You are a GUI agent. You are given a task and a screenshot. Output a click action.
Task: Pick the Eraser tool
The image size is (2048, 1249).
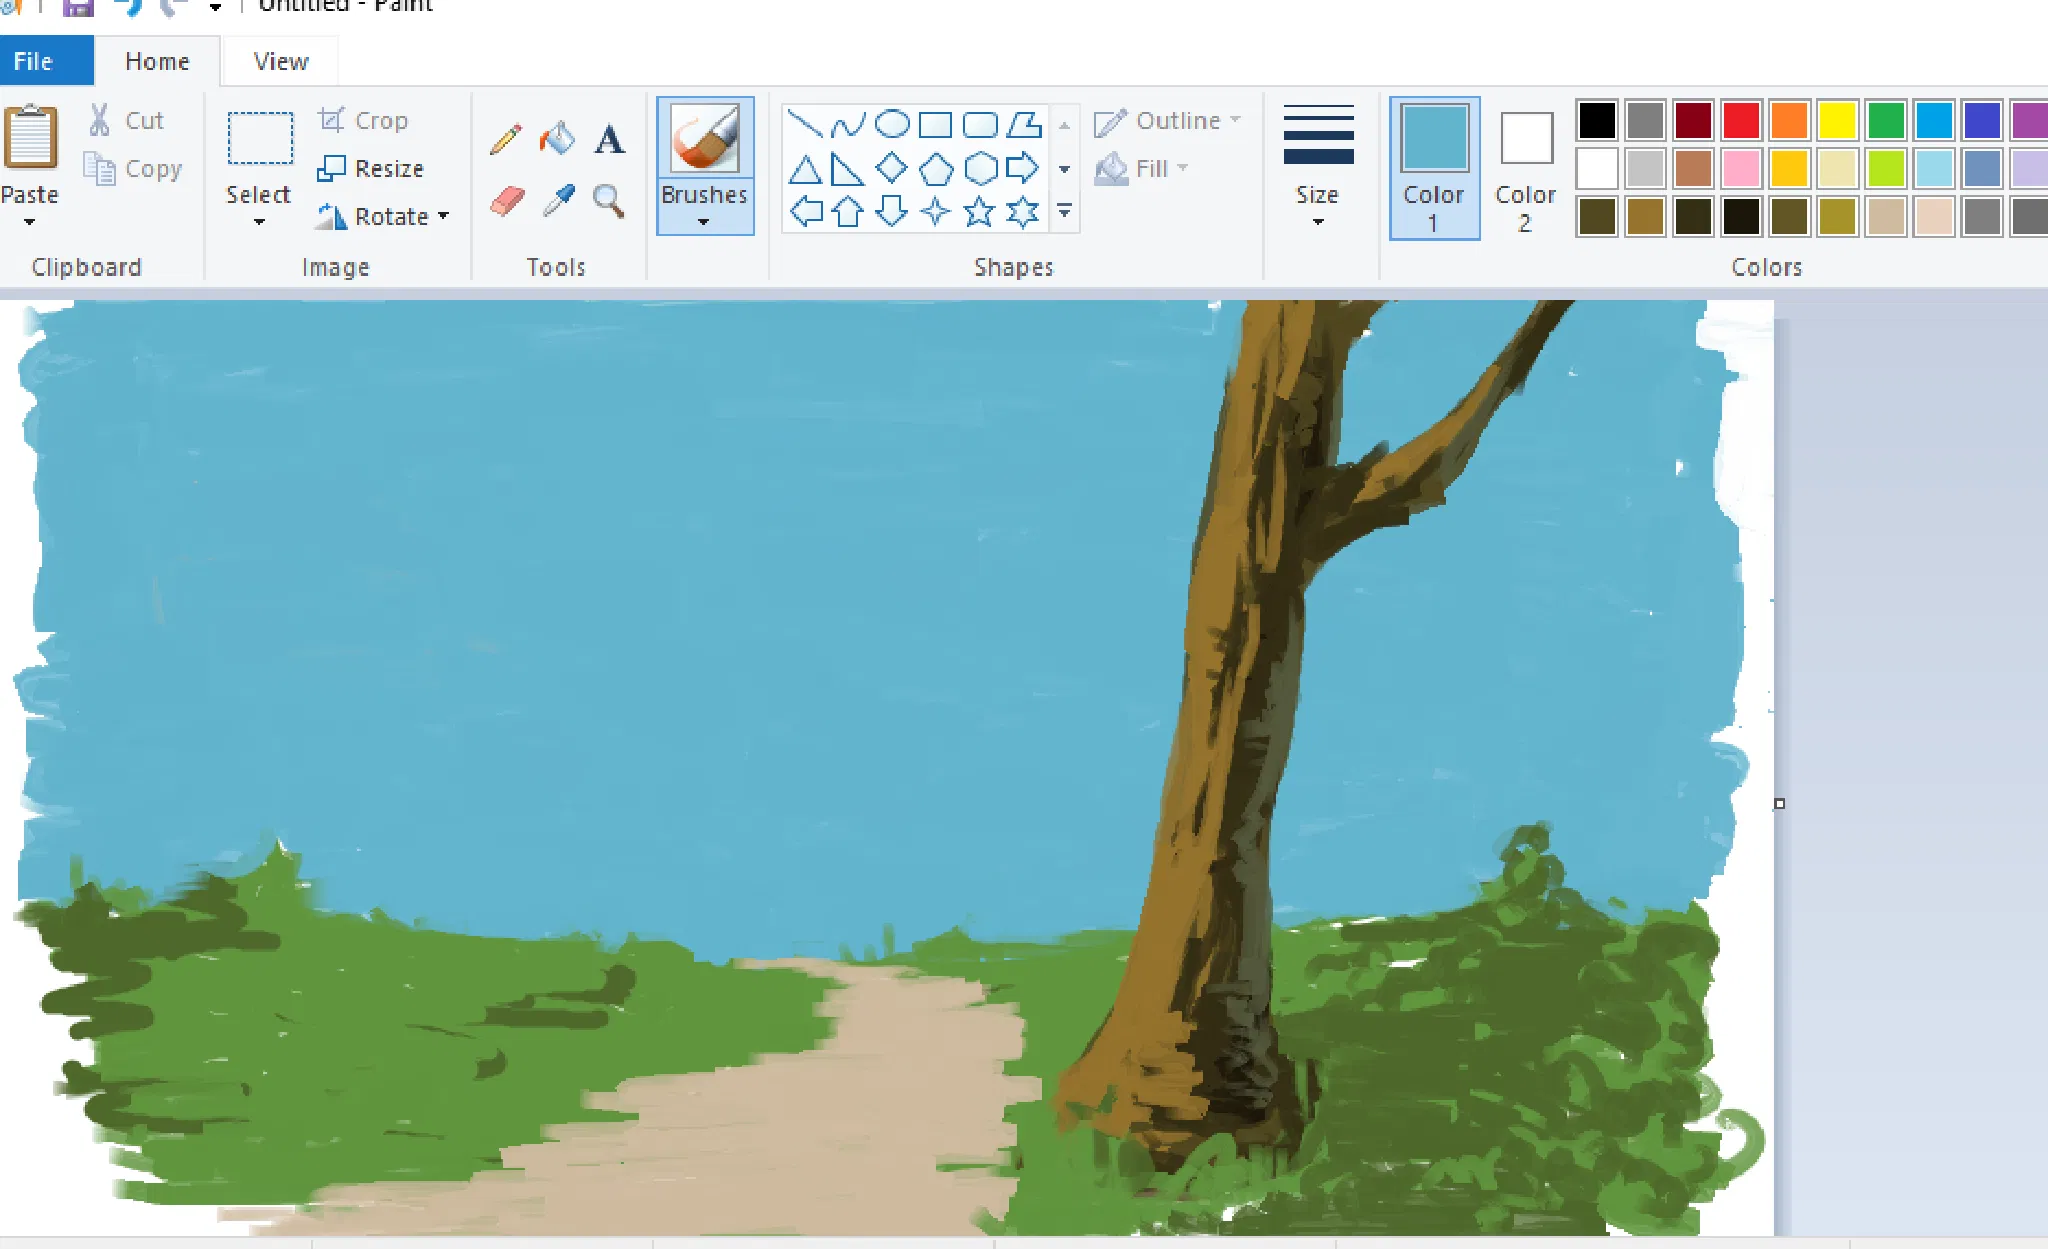click(x=507, y=201)
